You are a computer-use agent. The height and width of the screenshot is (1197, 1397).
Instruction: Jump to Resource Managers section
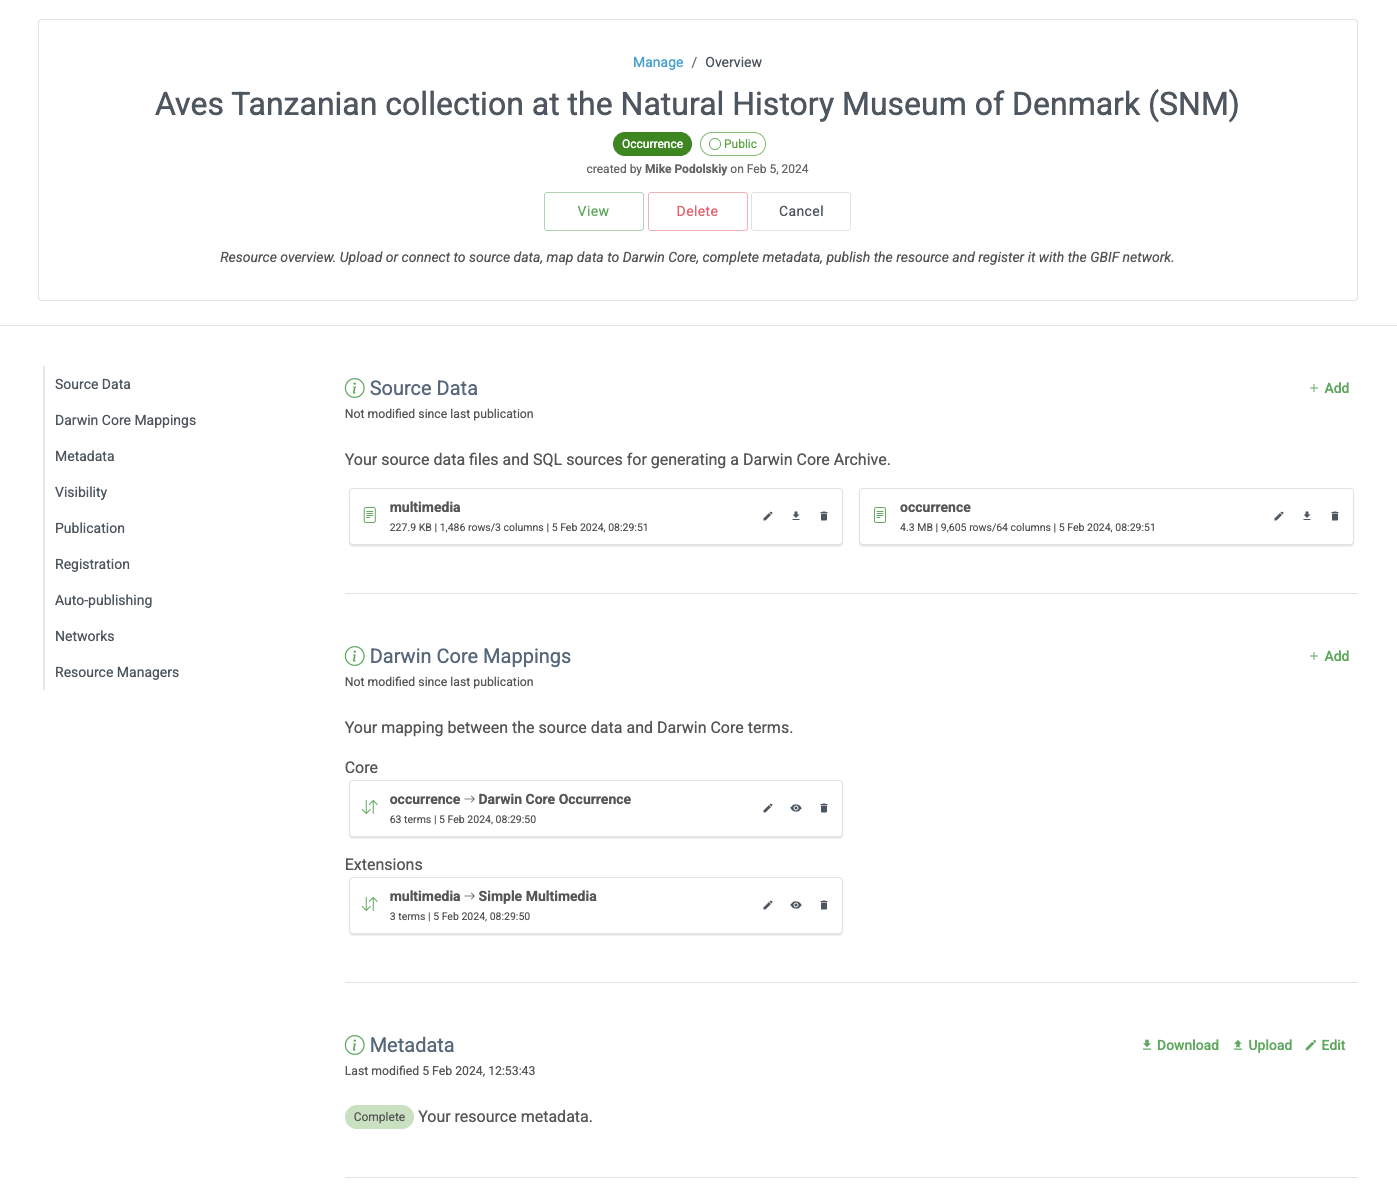point(117,672)
